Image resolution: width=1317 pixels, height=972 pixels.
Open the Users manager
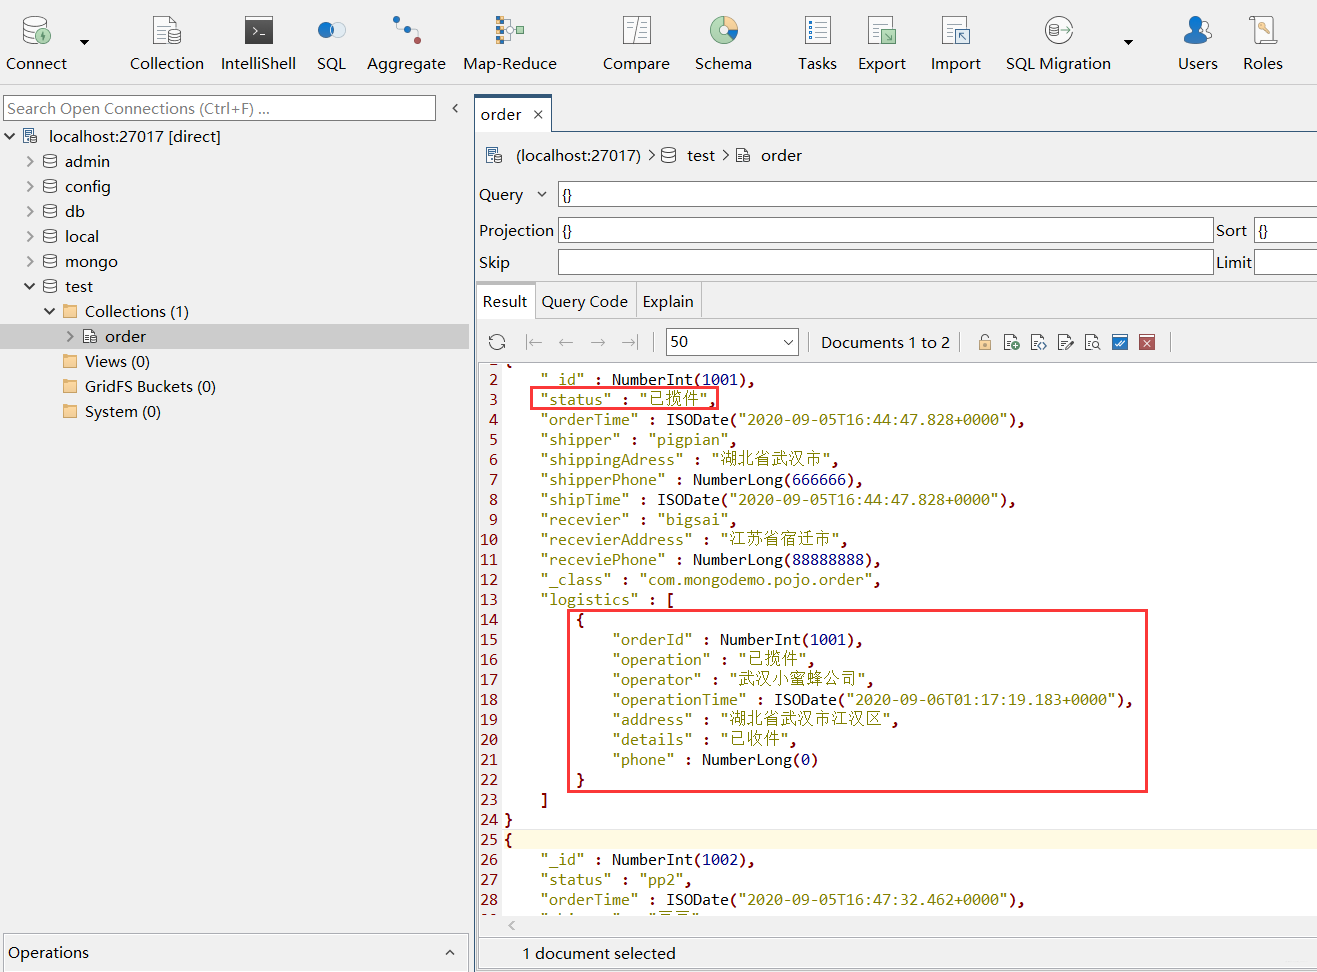pos(1197,44)
